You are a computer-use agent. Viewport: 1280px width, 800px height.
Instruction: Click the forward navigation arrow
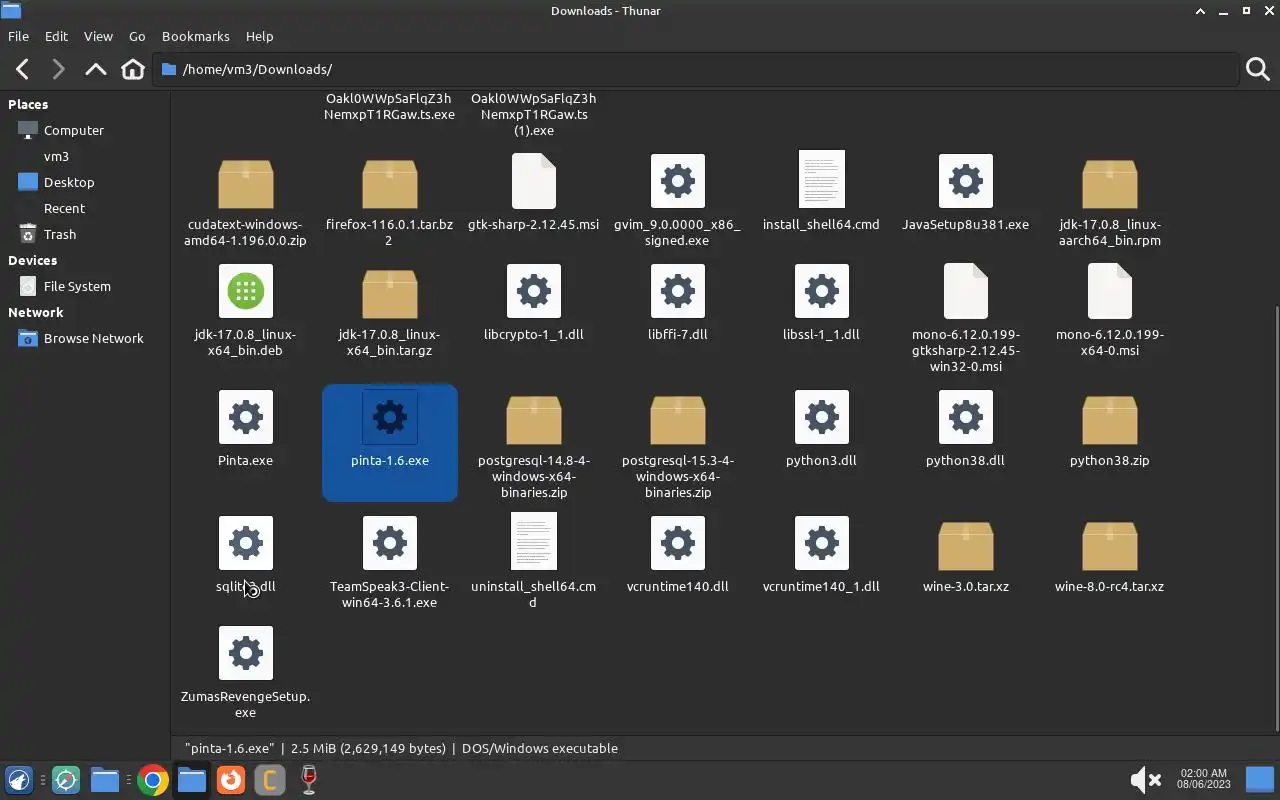[x=58, y=69]
